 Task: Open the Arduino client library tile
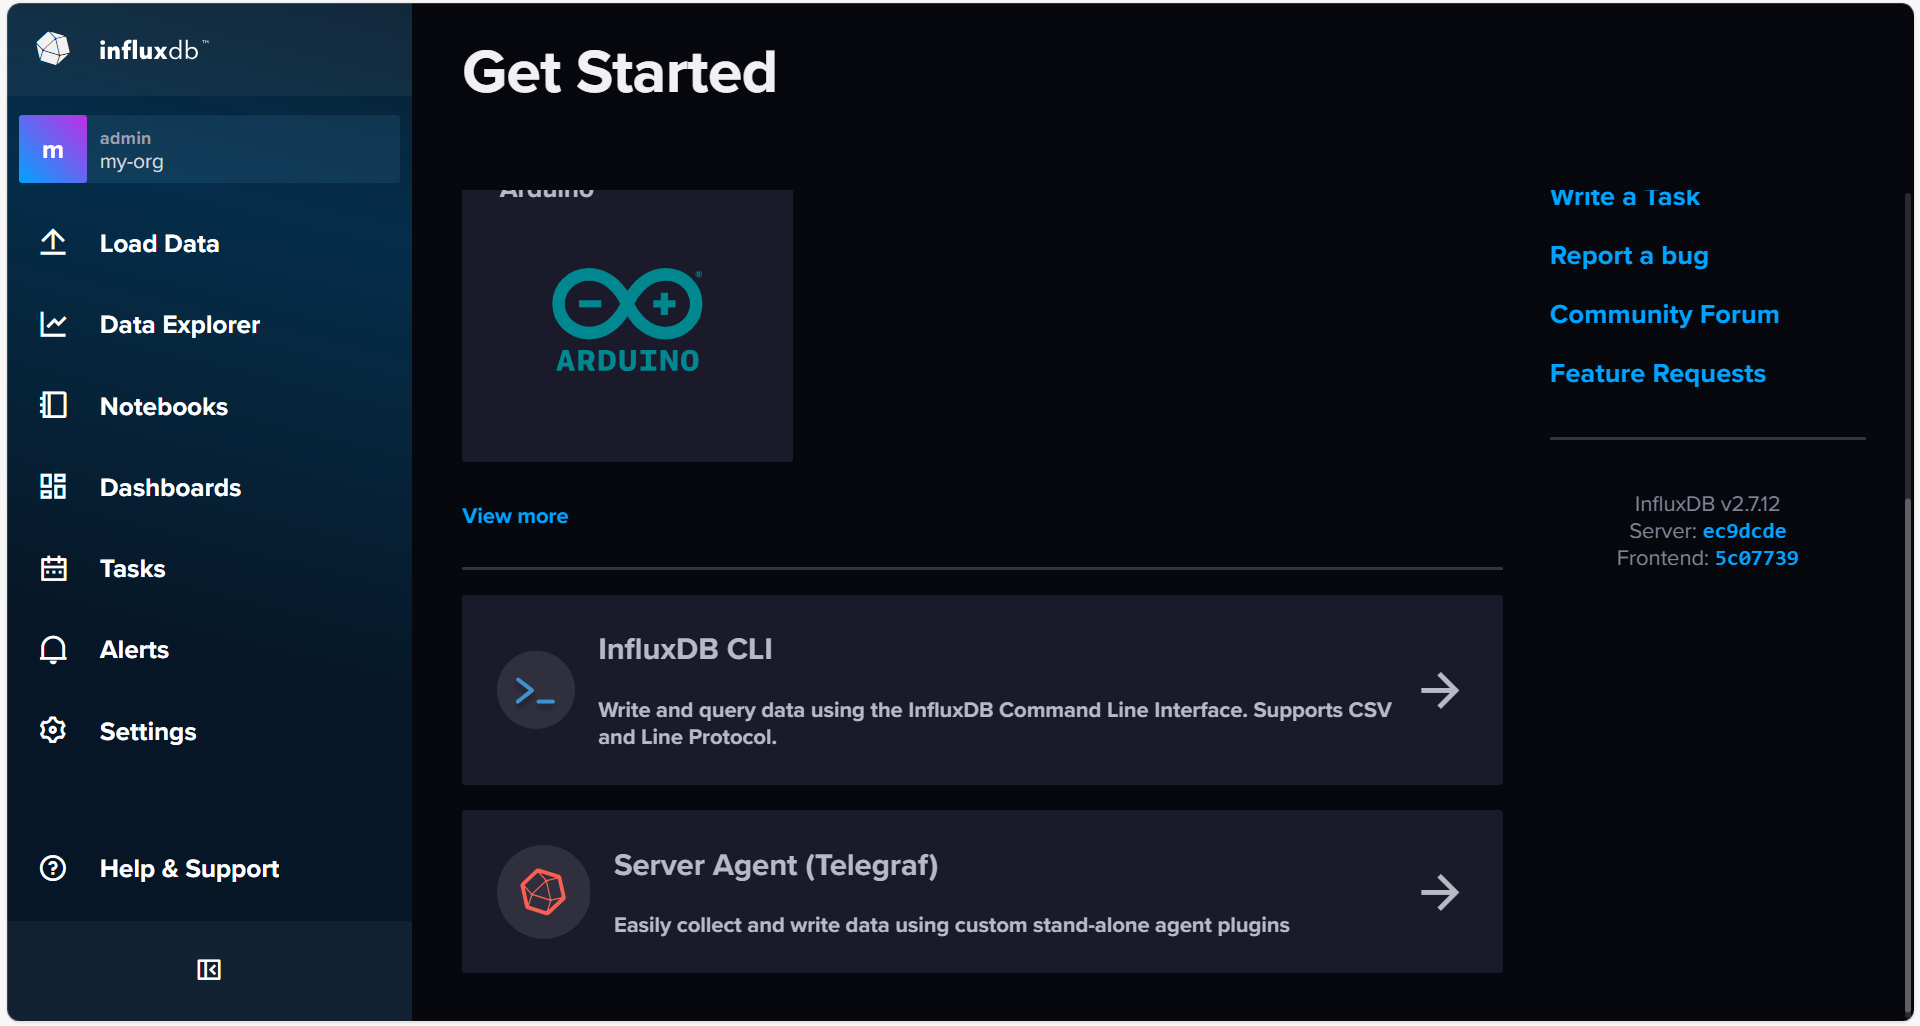(627, 325)
